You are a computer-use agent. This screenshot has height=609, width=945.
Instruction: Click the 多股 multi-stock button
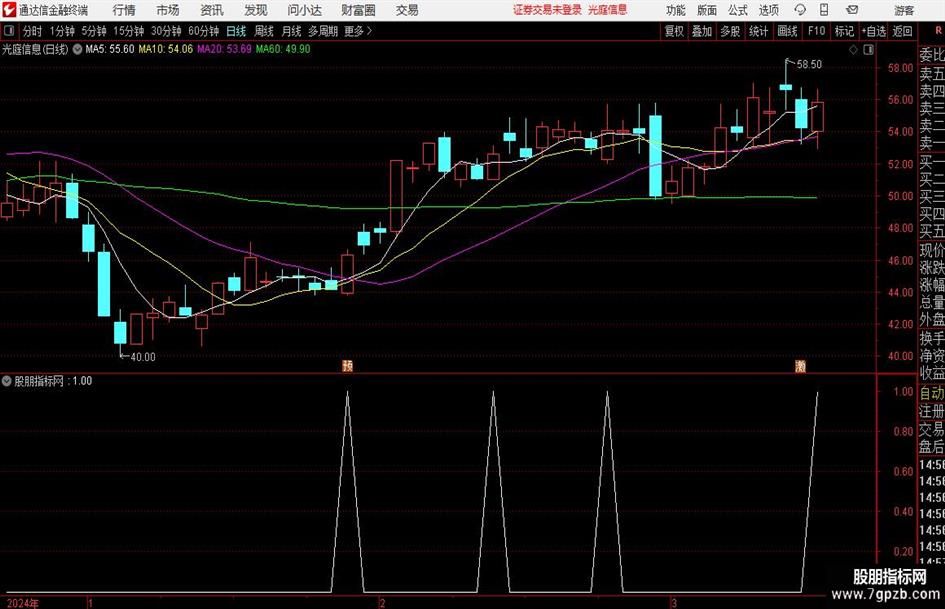pyautogui.click(x=730, y=31)
